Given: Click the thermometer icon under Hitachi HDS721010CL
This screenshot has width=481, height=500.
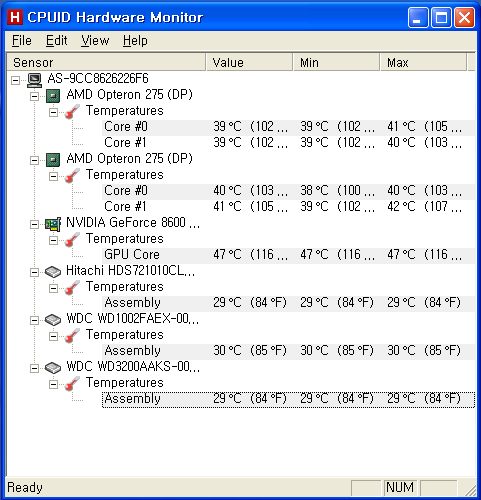Looking at the screenshot, I should (72, 288).
